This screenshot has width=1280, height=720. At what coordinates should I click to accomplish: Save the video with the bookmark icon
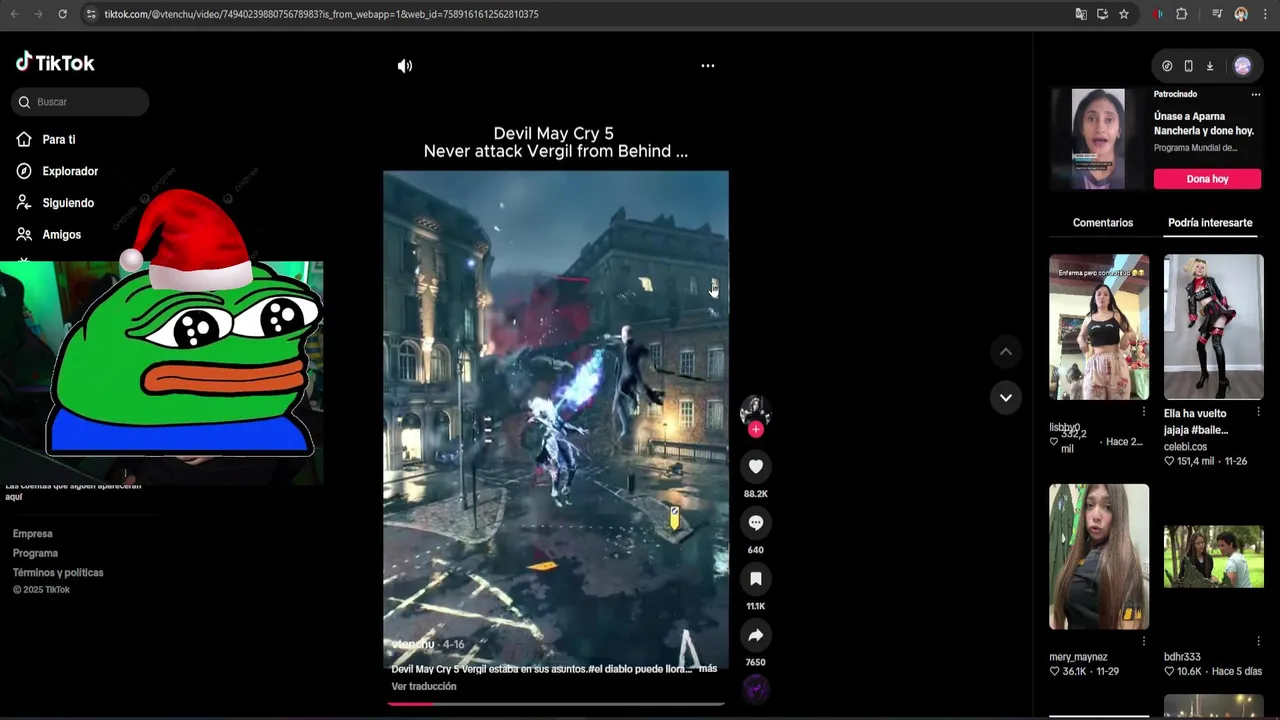point(756,579)
